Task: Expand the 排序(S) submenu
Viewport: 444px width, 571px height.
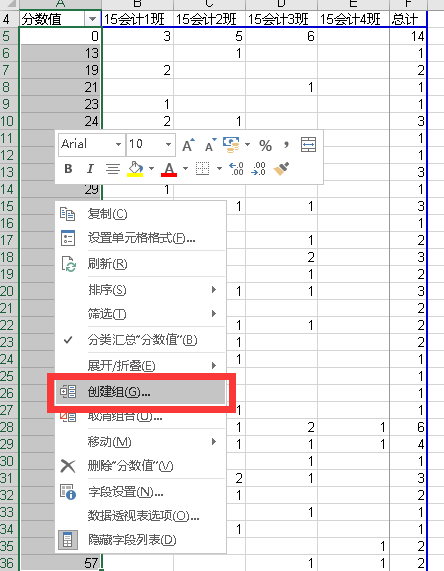Action: (x=141, y=290)
